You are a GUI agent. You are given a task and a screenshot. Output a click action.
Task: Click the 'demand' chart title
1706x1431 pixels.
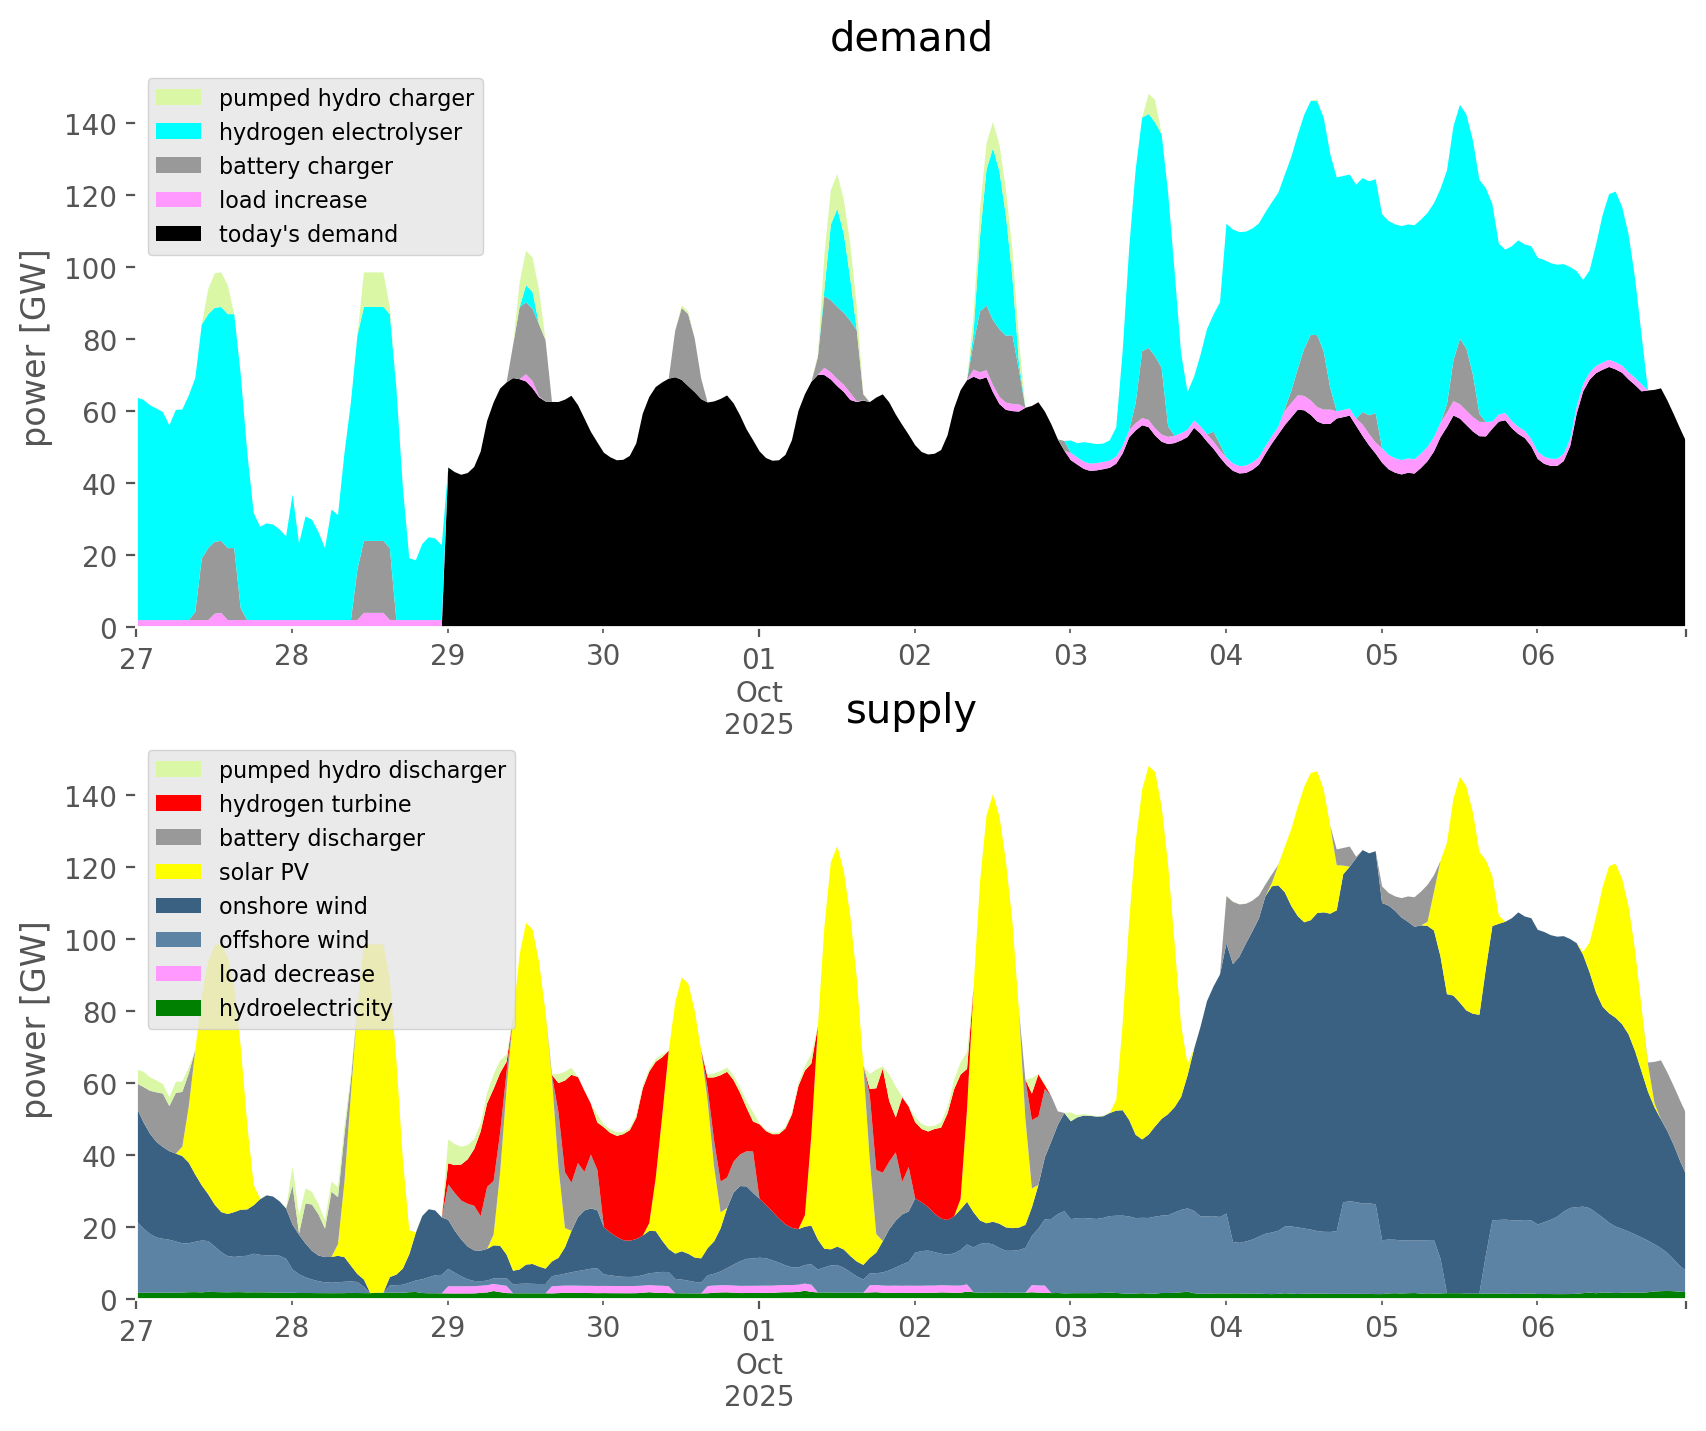pos(910,38)
